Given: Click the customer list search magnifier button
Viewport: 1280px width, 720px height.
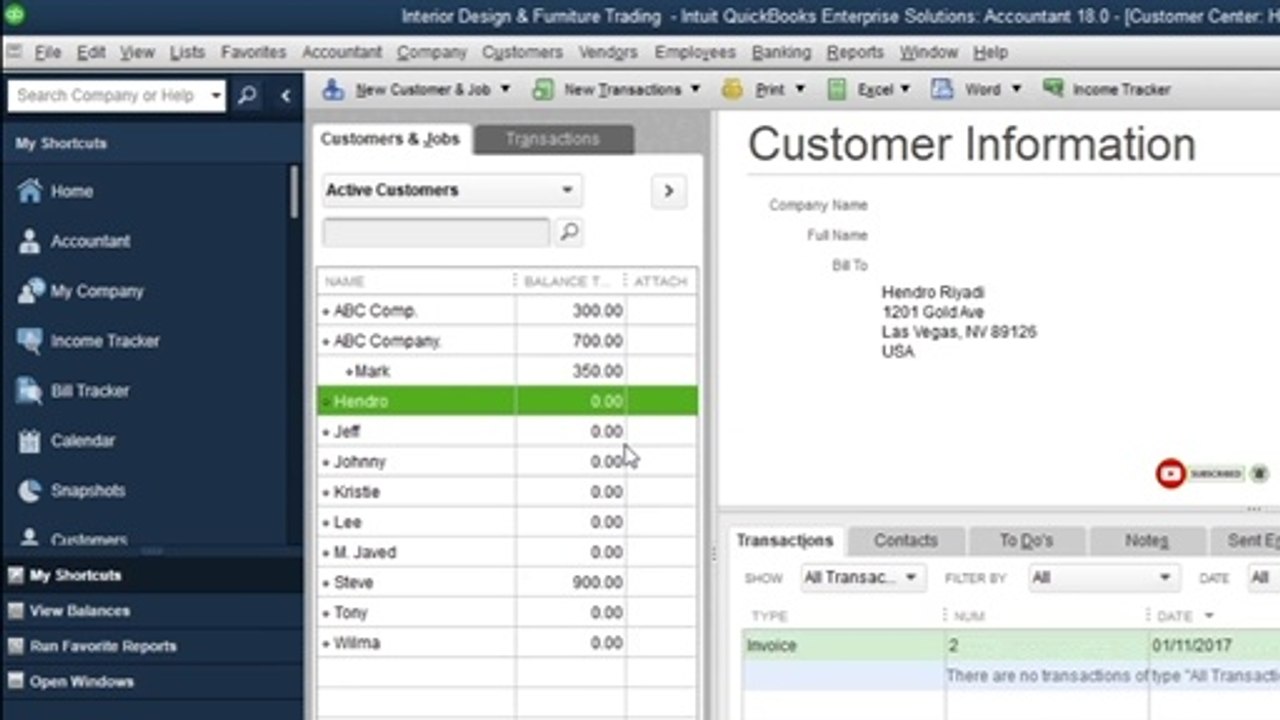Looking at the screenshot, I should 569,232.
